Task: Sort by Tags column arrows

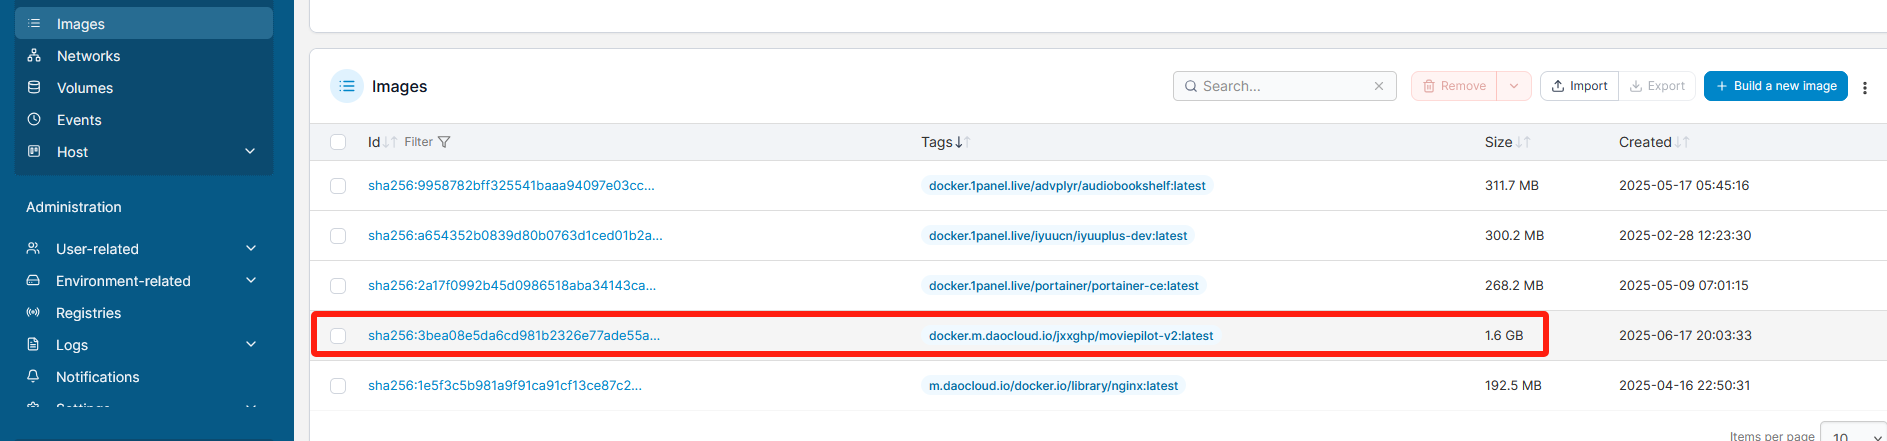Action: click(x=963, y=142)
